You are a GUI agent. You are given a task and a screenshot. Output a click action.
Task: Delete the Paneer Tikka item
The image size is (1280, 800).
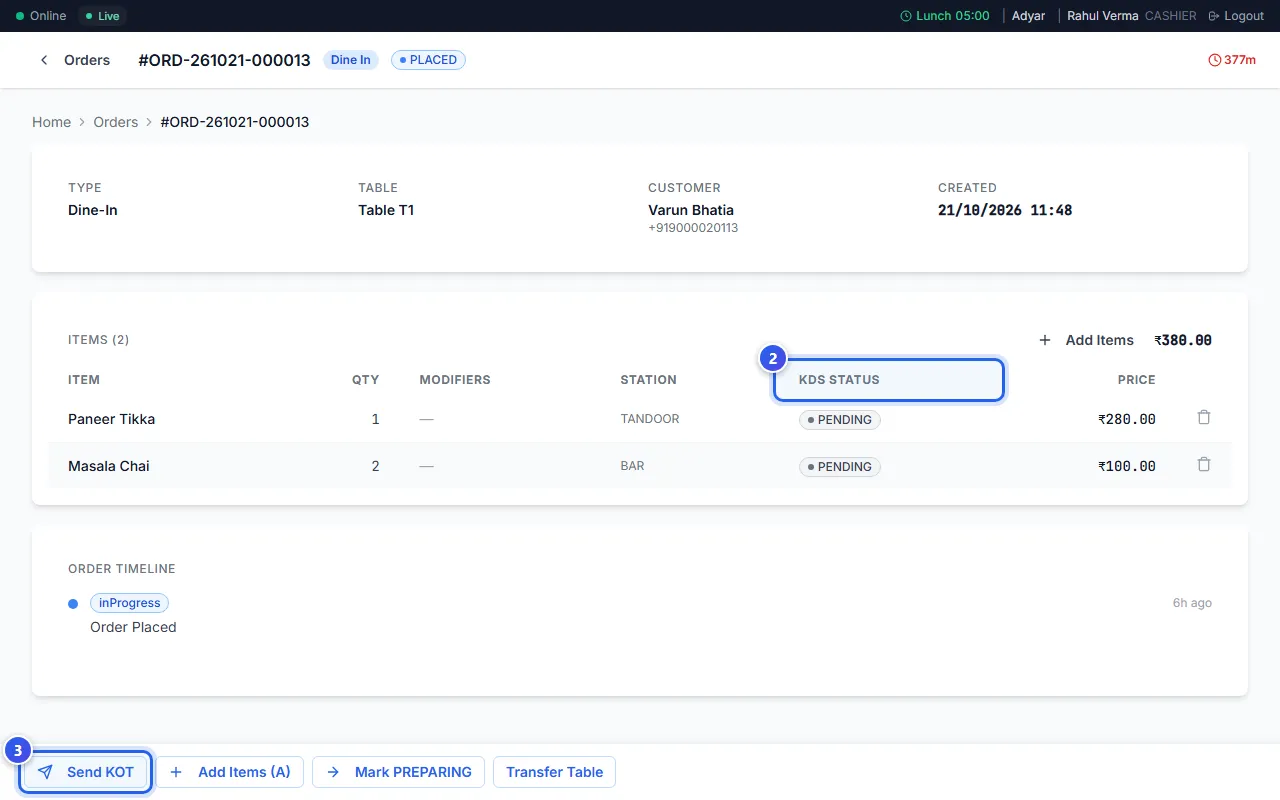coord(1204,418)
